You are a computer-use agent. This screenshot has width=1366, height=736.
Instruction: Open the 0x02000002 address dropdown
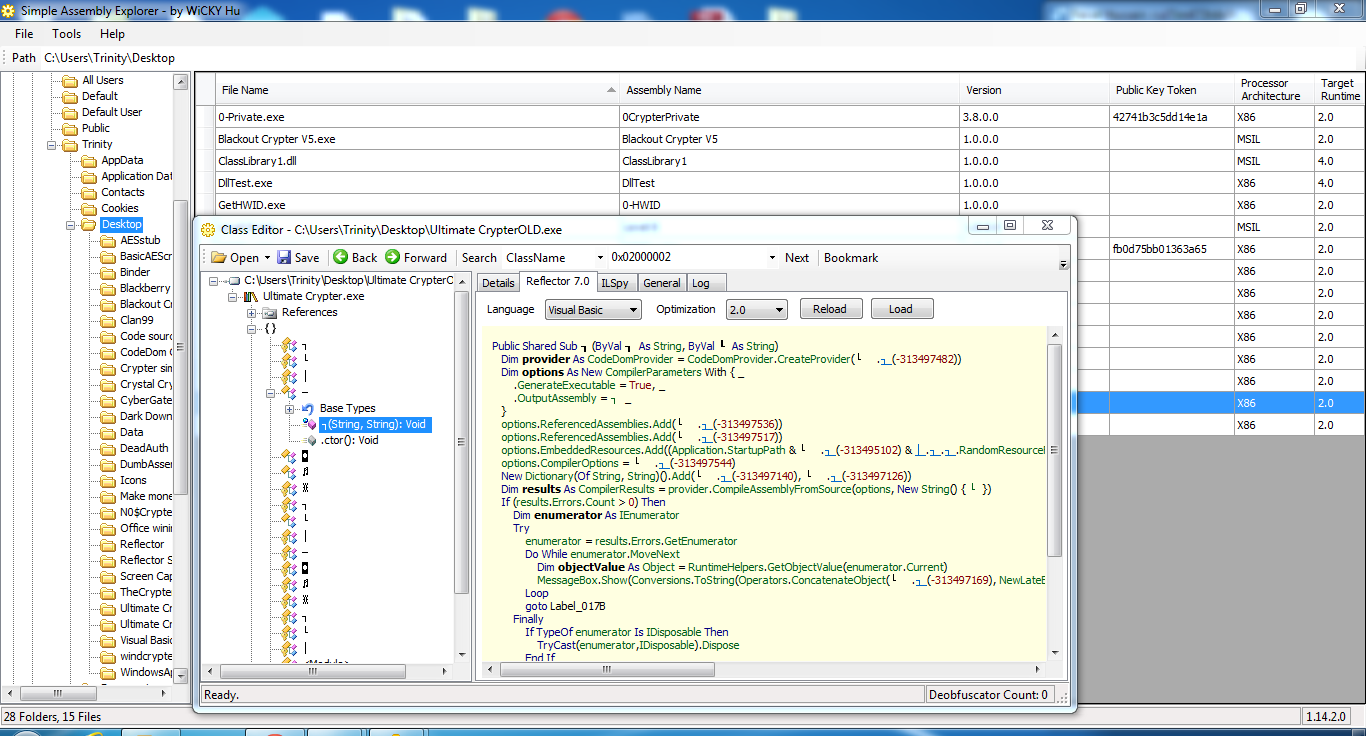click(x=770, y=257)
